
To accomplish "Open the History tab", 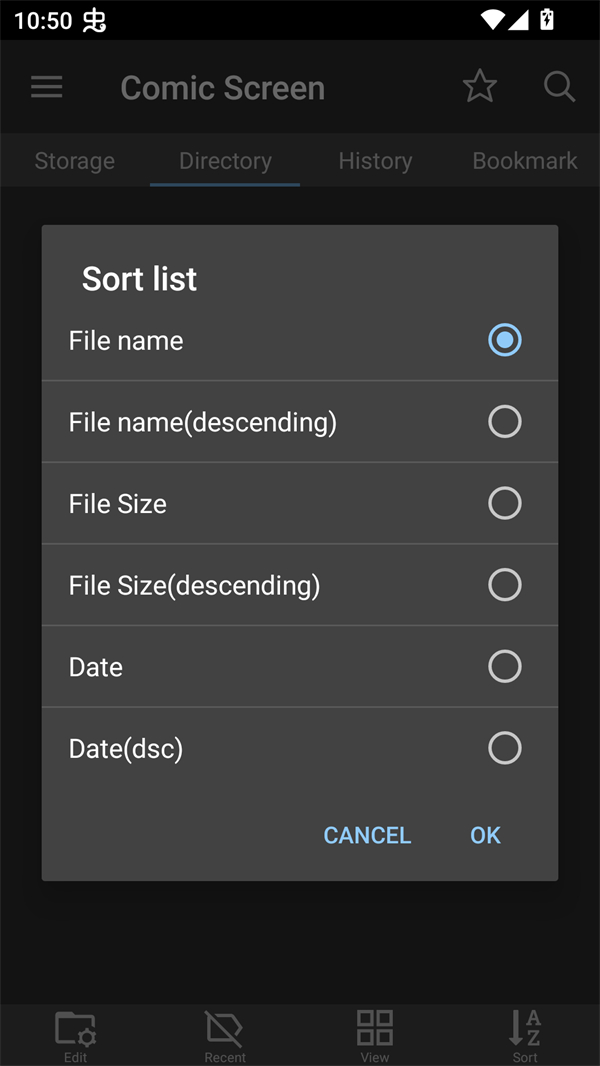I will tap(375, 160).
